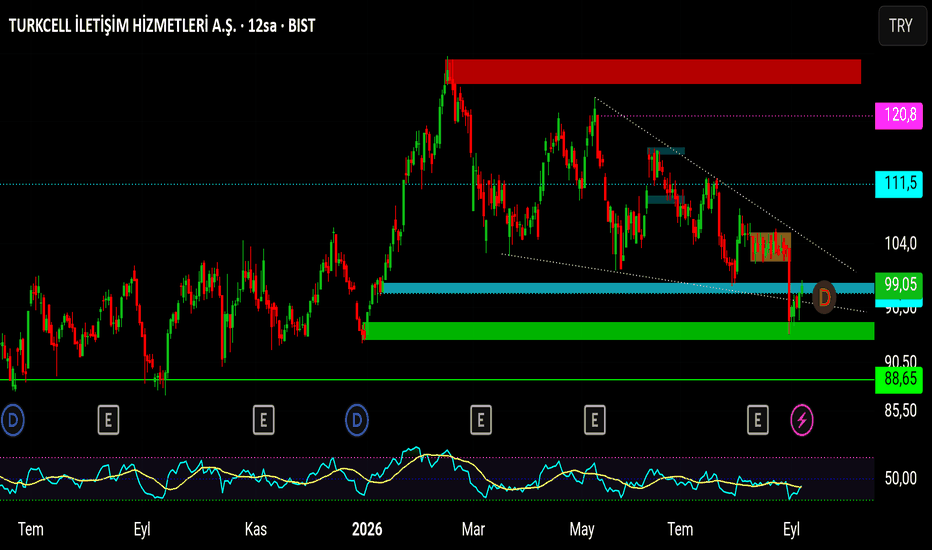Image resolution: width=932 pixels, height=550 pixels.
Task: Open the blue dividend D marker above 2026
Action: [x=357, y=420]
